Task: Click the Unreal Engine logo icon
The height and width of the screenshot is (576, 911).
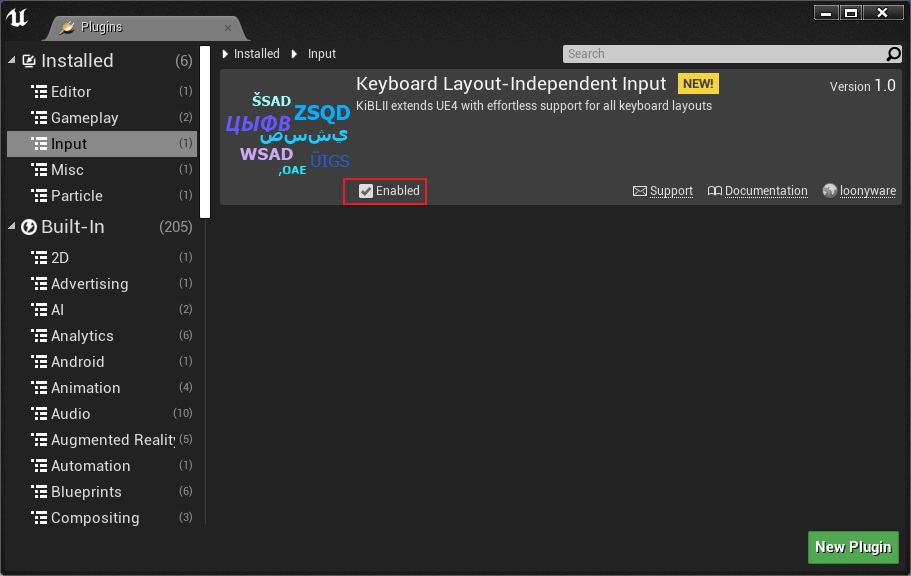Action: 17,17
